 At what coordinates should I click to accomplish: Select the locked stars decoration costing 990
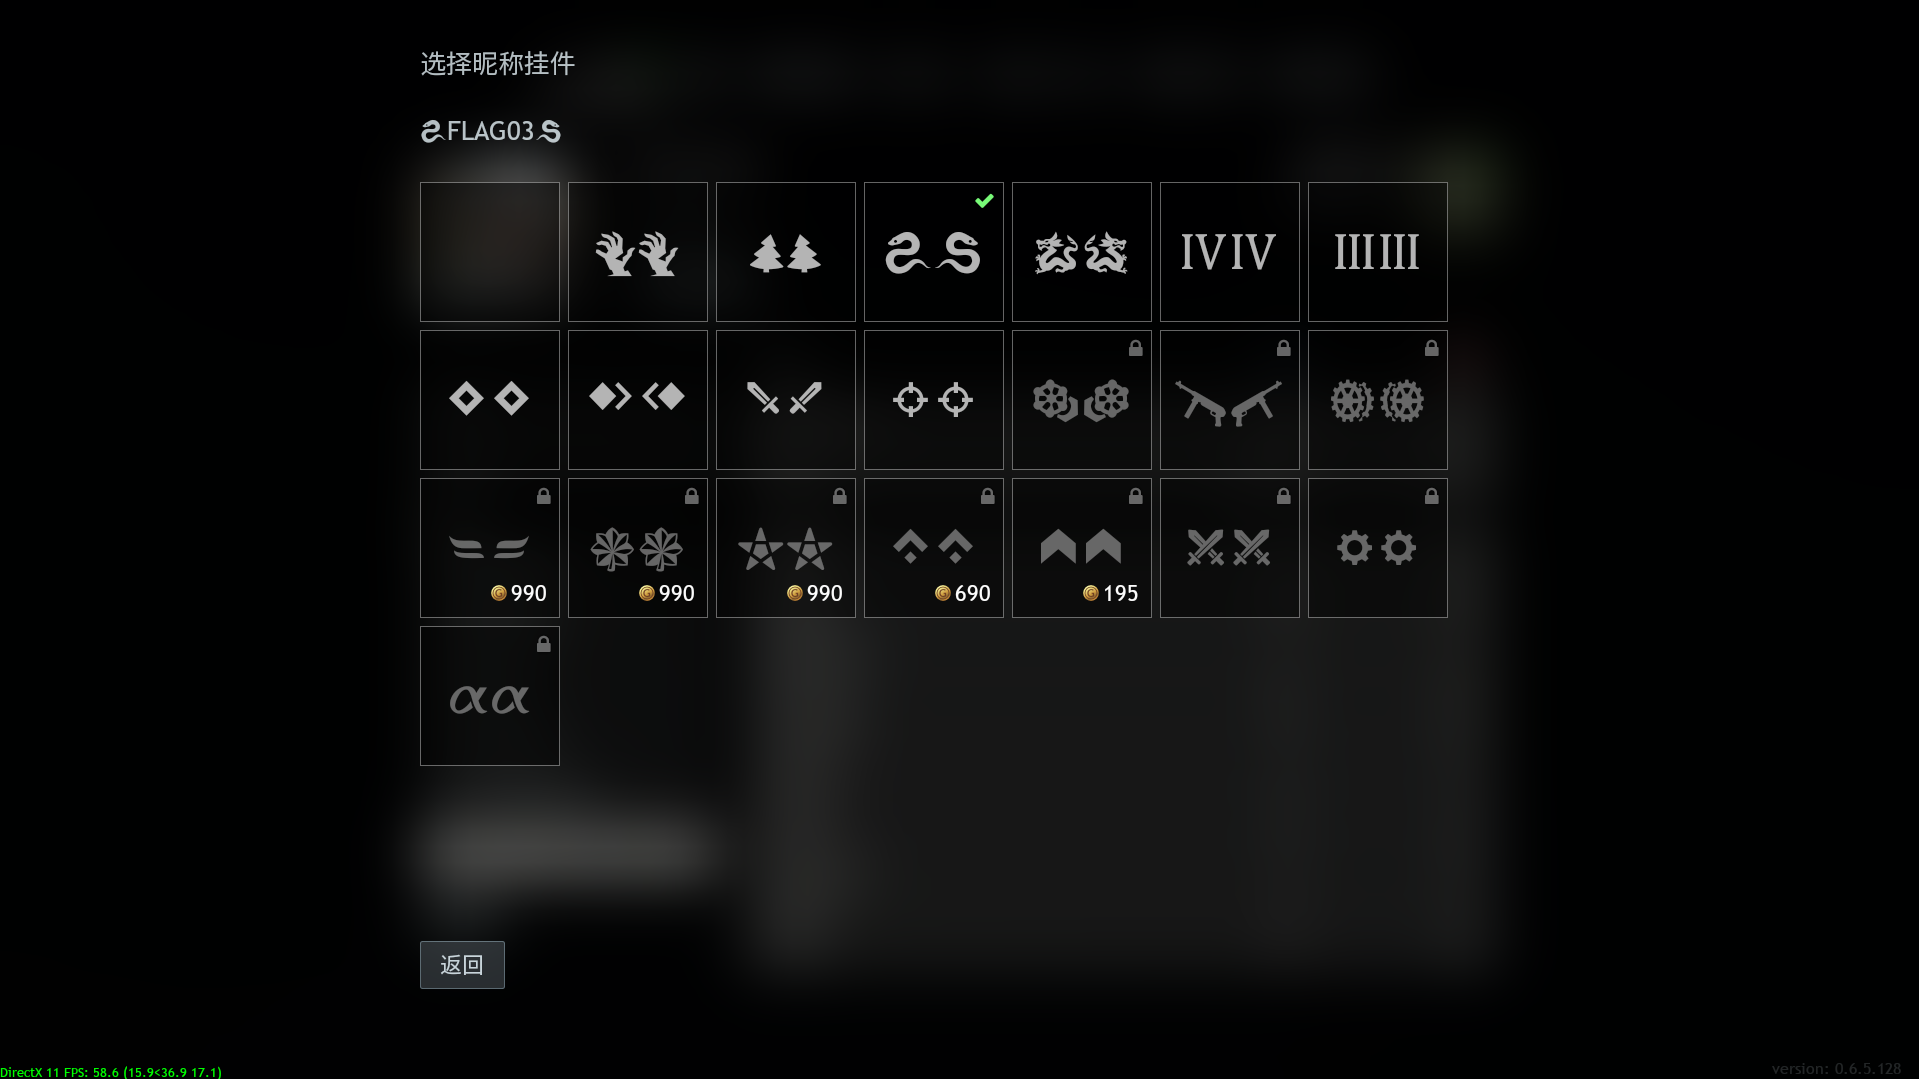[786, 548]
